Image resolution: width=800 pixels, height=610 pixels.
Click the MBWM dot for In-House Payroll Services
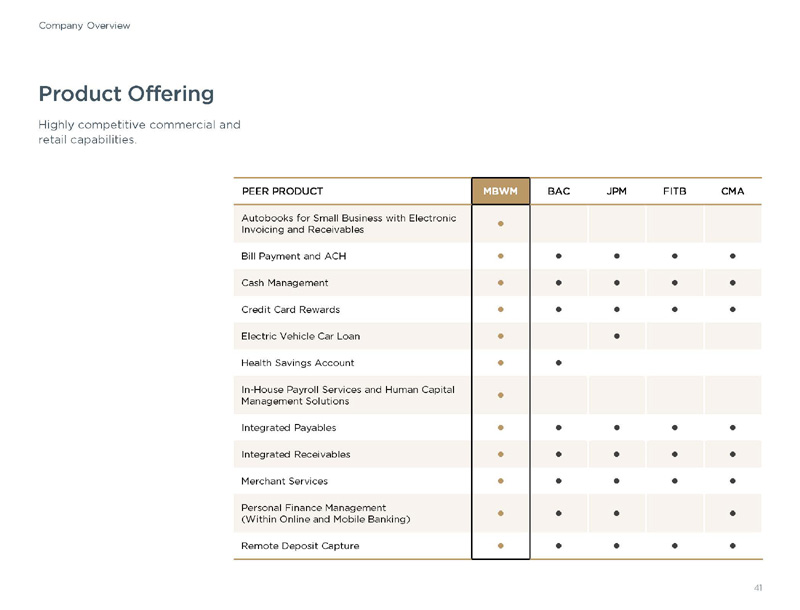(x=500, y=395)
